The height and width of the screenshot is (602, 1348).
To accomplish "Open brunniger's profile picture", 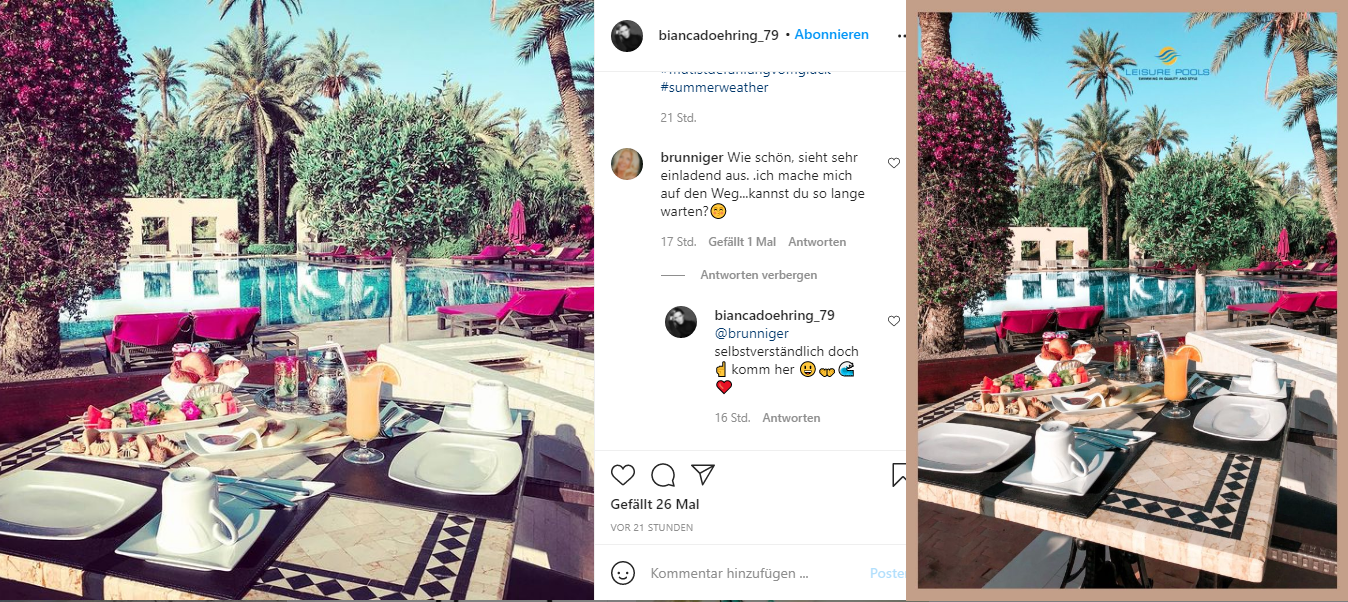I will [627, 163].
